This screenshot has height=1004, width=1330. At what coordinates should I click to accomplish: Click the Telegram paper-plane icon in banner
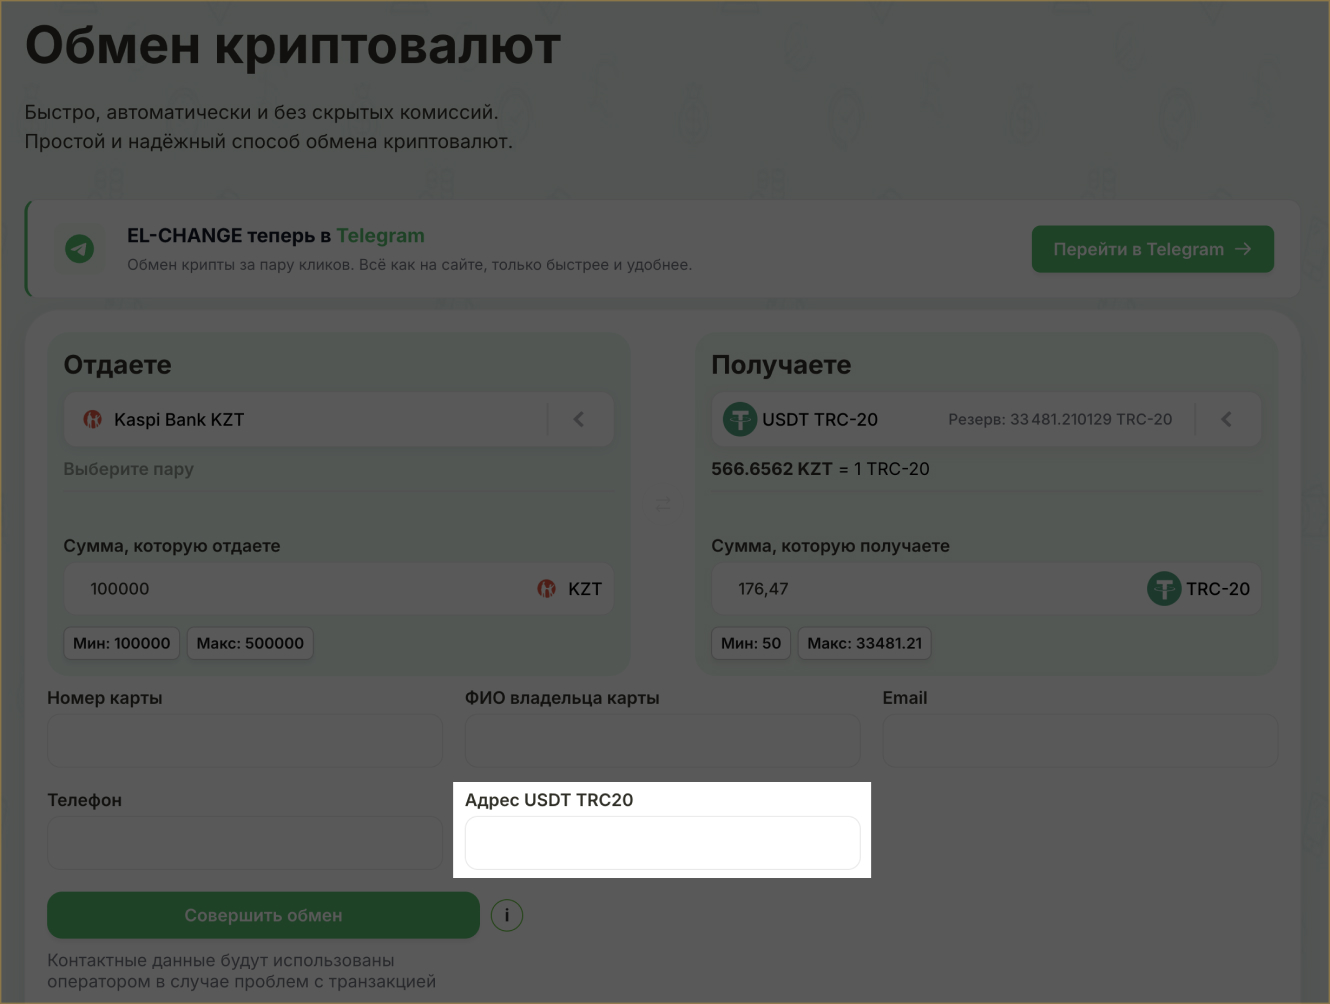click(80, 249)
